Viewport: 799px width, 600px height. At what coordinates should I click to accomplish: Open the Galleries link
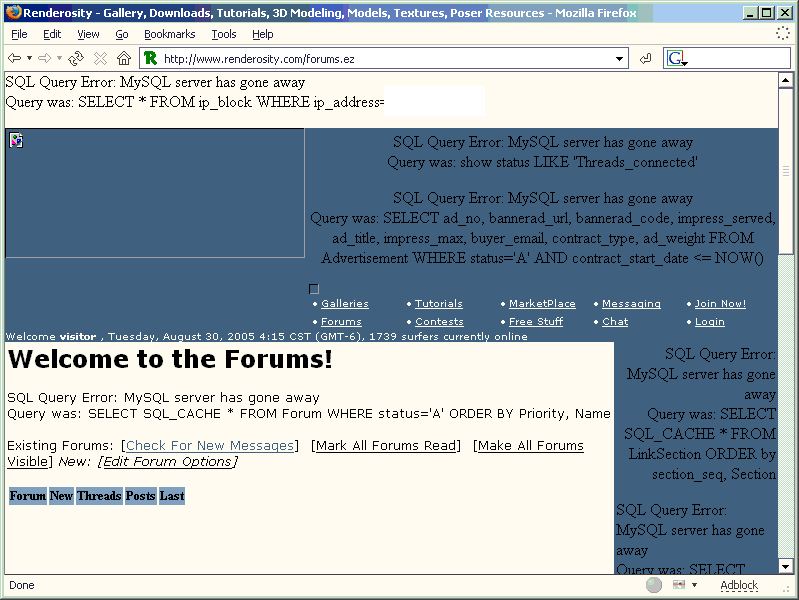[x=345, y=303]
